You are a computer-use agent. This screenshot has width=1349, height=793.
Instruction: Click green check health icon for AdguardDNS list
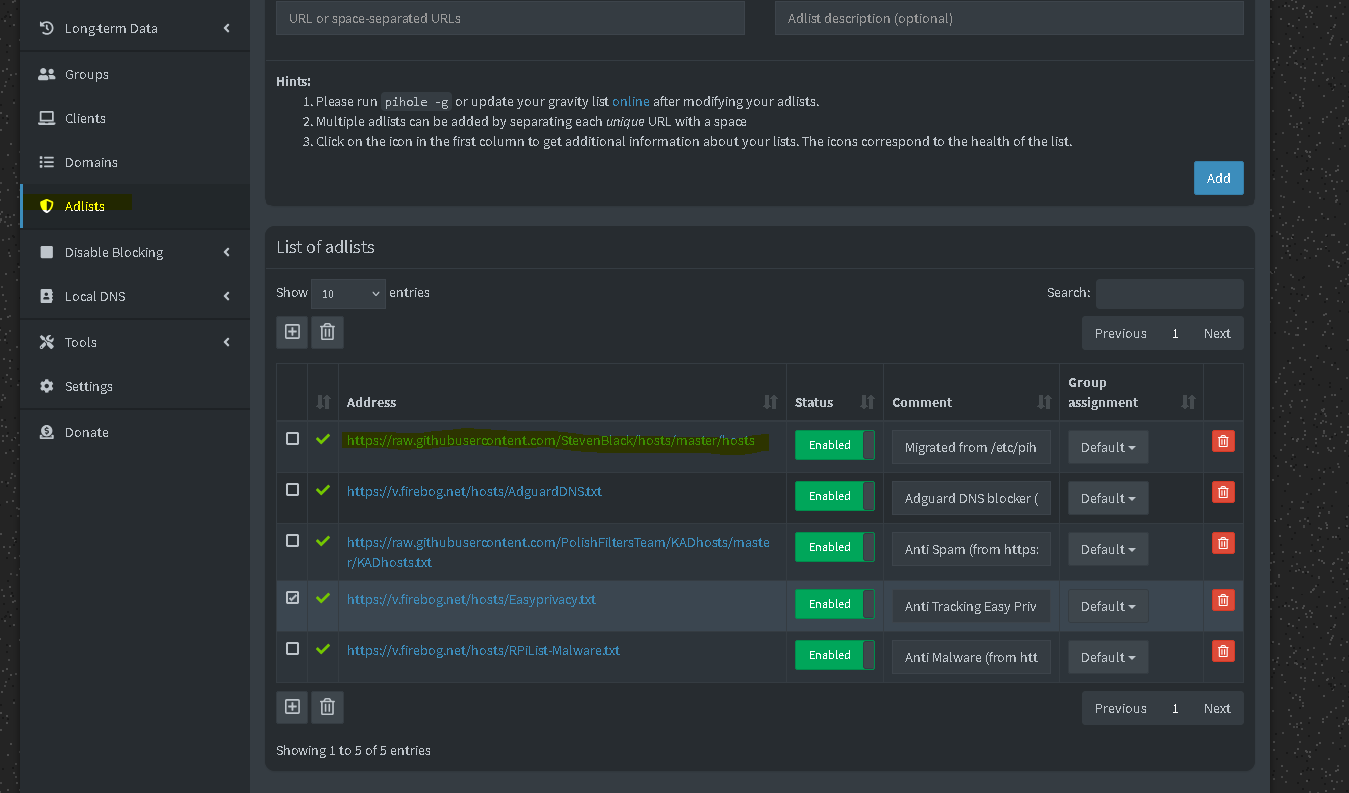click(322, 490)
